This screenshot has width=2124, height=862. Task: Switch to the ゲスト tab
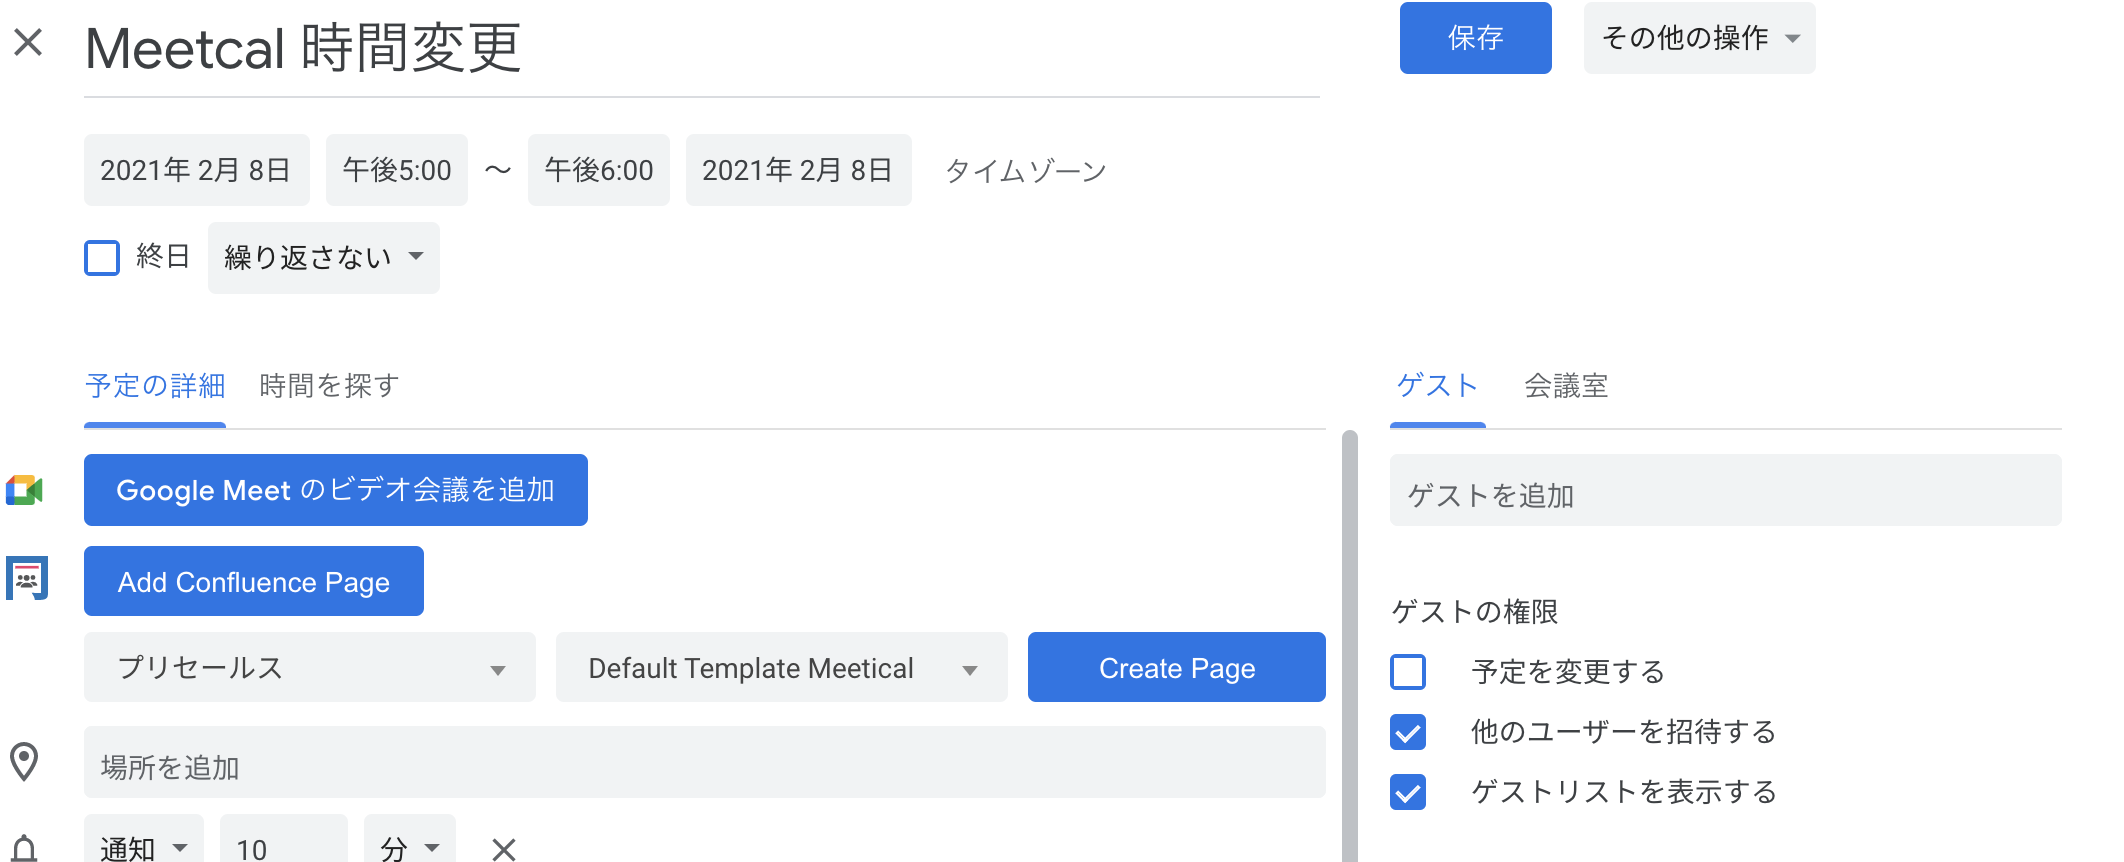tap(1437, 386)
